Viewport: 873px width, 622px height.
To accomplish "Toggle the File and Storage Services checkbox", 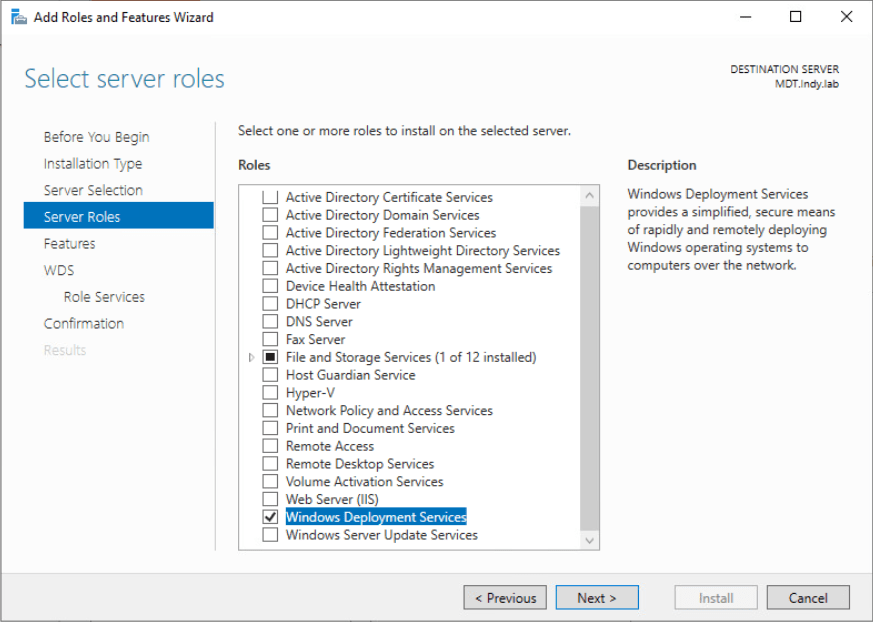I will (x=270, y=357).
